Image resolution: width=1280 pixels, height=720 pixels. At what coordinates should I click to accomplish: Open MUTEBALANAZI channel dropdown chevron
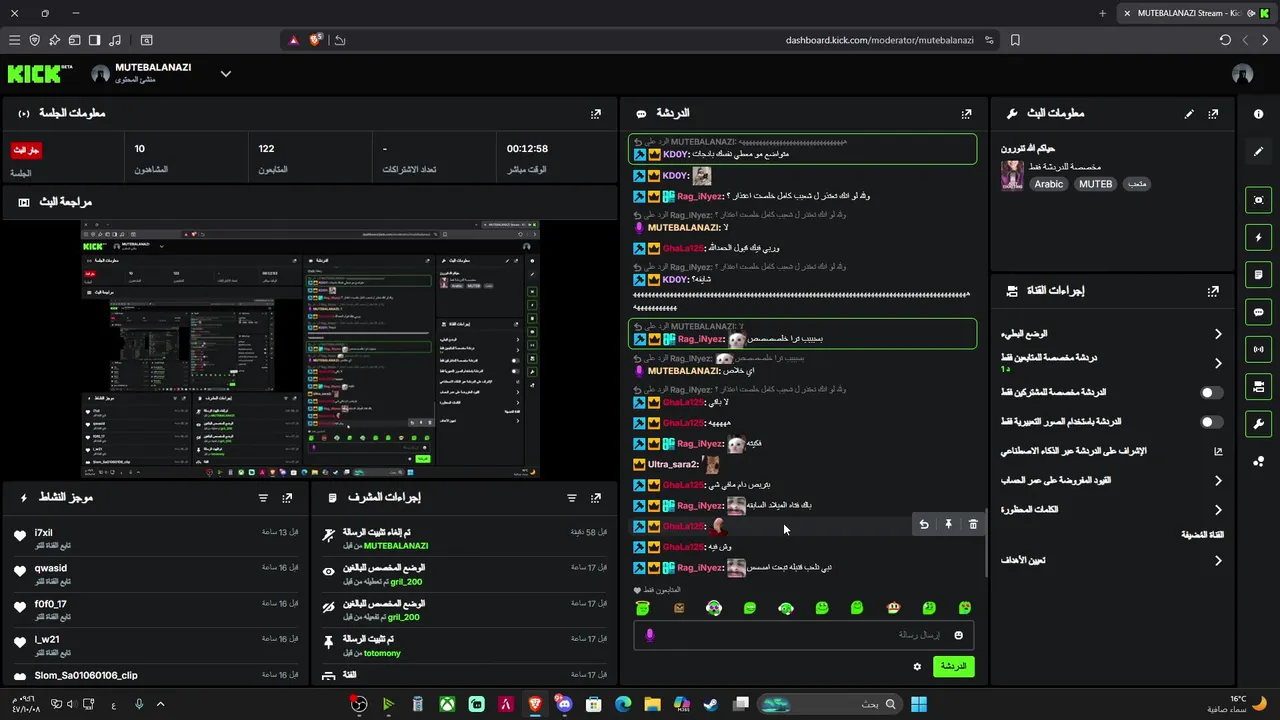[226, 74]
